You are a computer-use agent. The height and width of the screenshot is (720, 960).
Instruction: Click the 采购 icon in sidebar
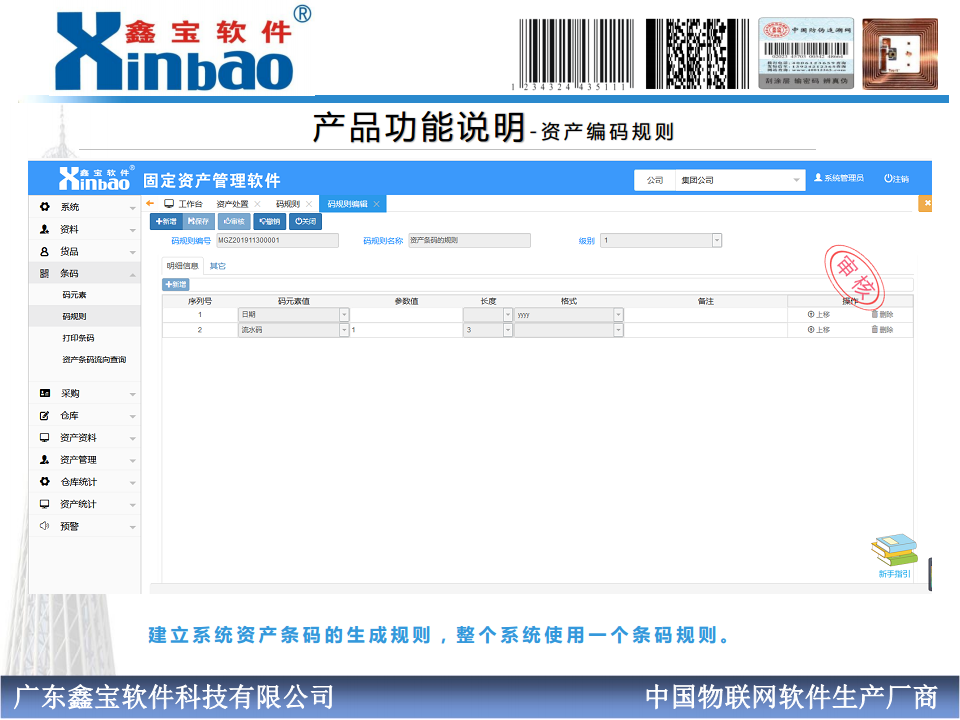pyautogui.click(x=44, y=393)
